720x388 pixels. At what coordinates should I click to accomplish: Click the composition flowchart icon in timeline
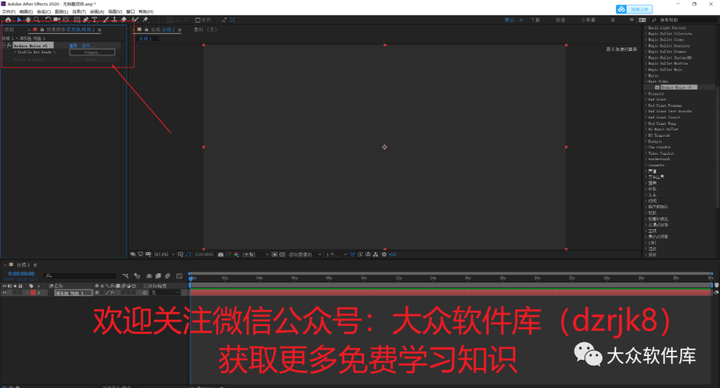click(x=125, y=276)
